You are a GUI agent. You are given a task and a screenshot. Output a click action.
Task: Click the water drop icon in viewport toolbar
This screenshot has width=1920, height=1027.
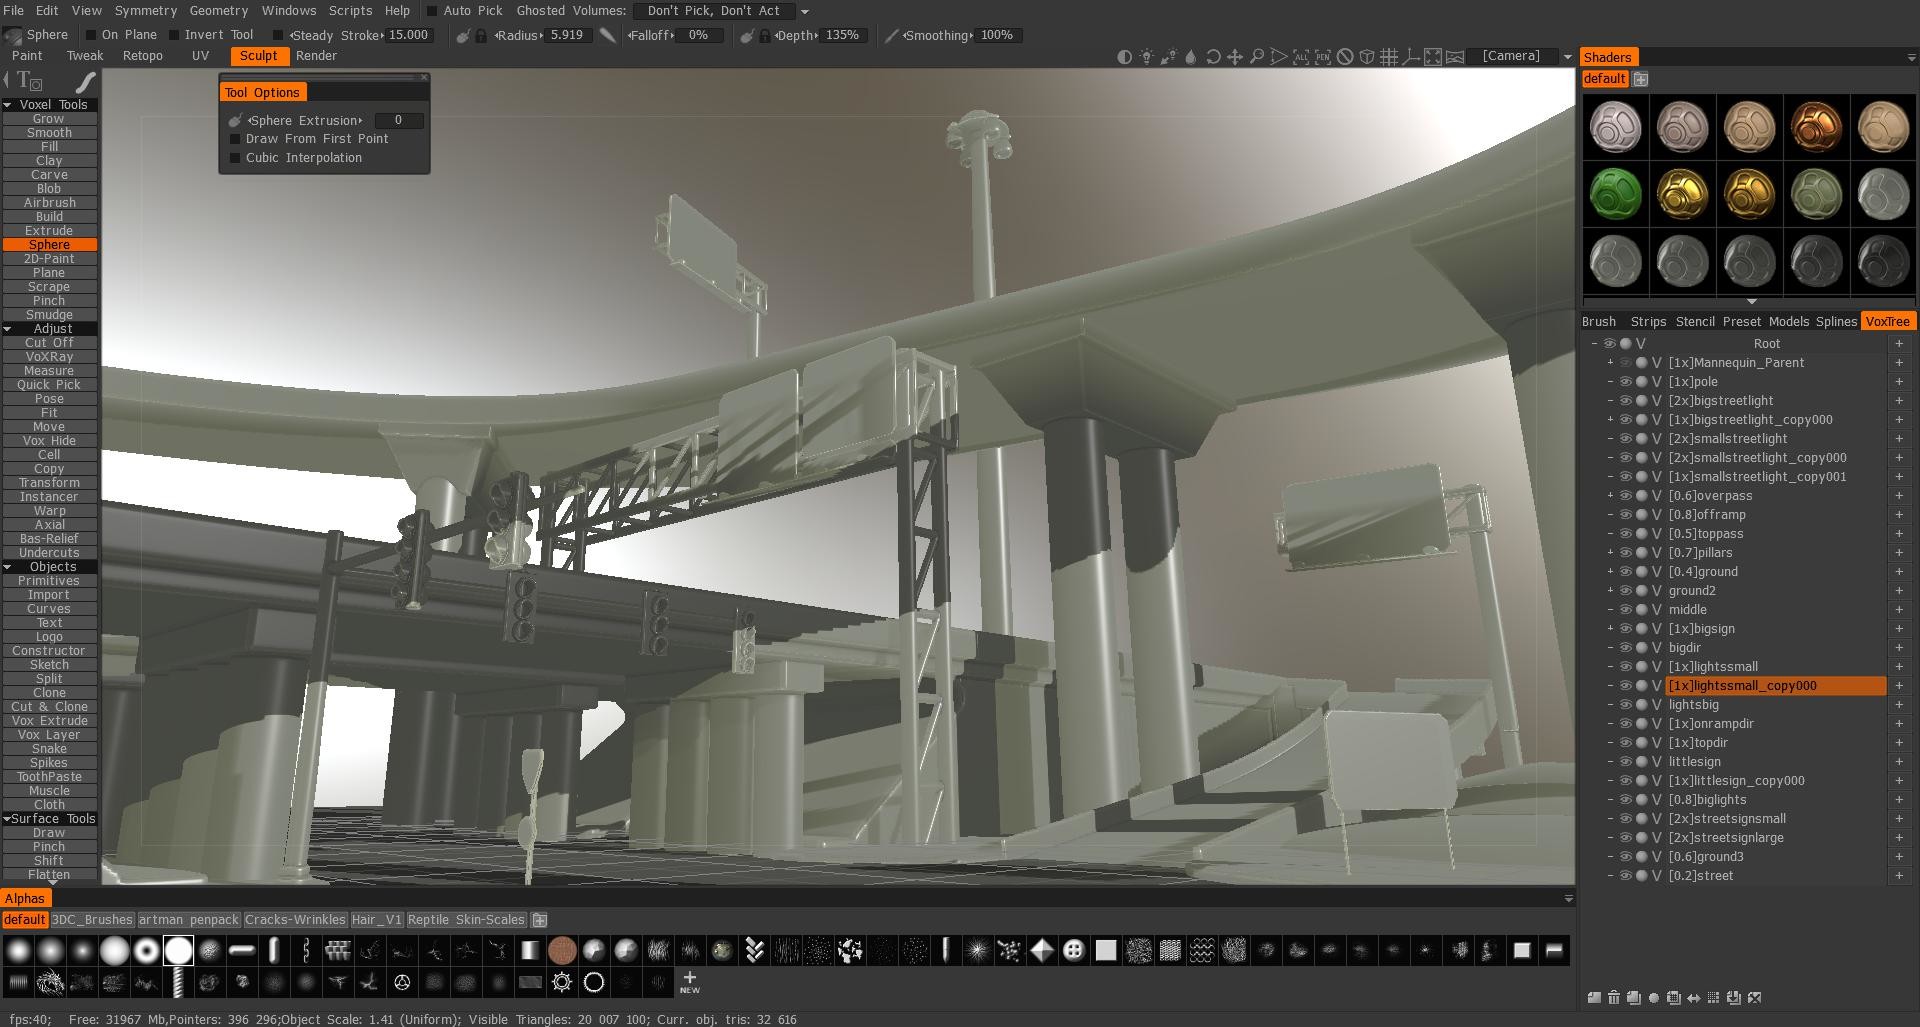point(1190,57)
